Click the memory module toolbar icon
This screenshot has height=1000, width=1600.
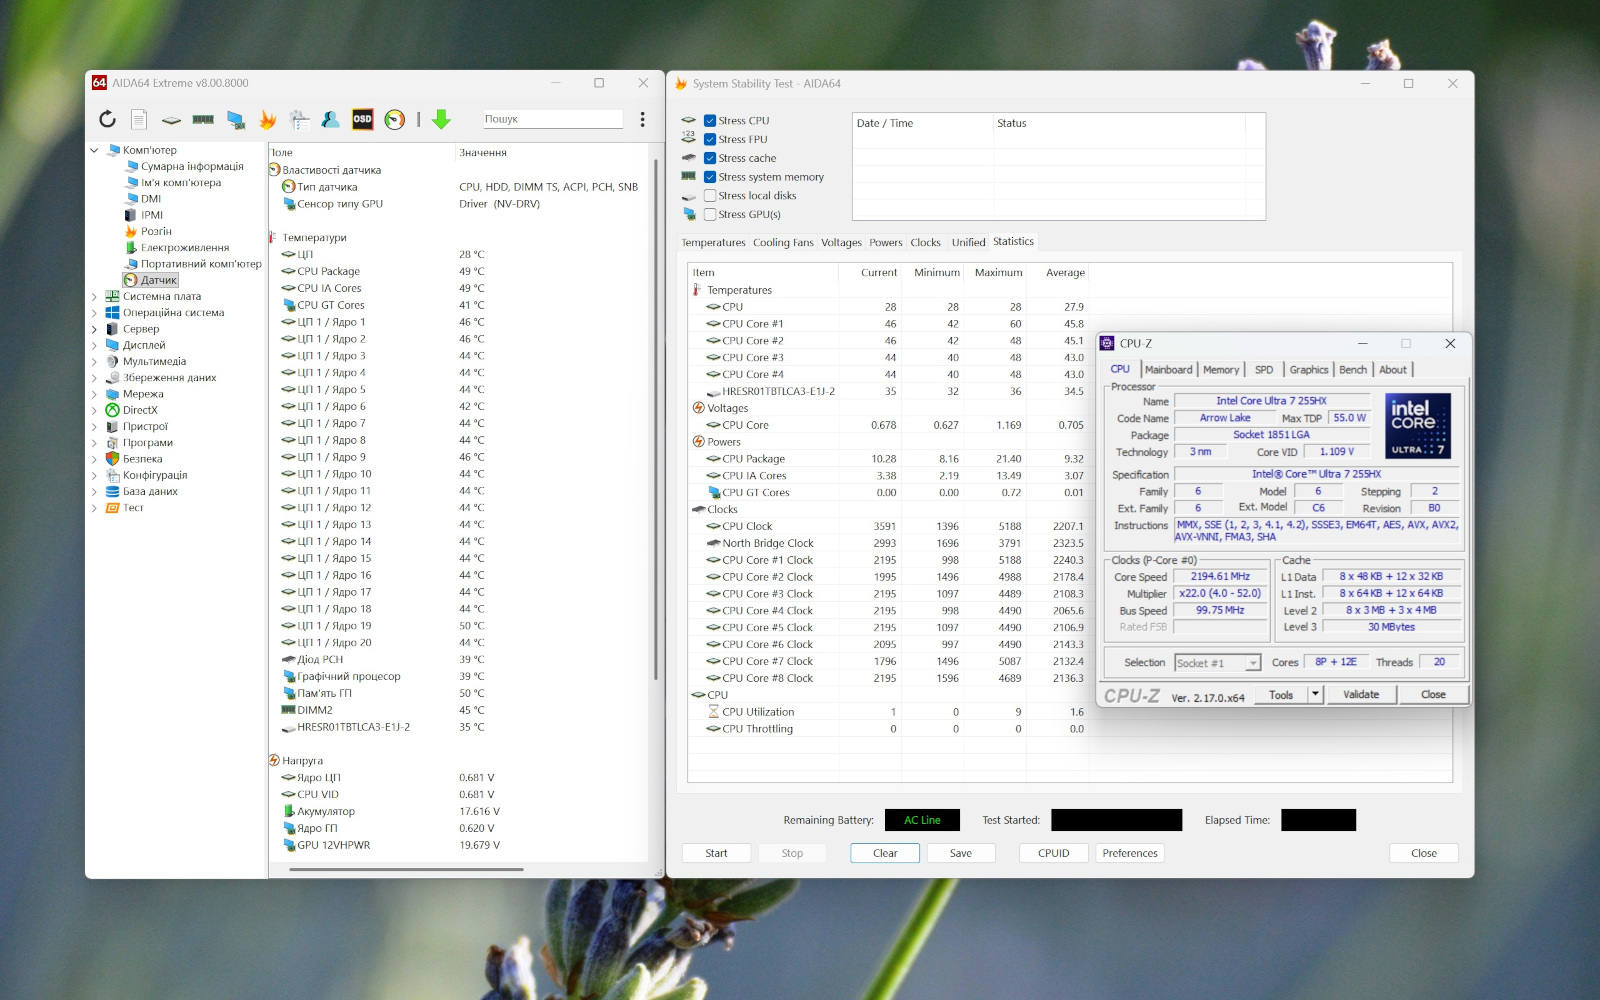203,120
